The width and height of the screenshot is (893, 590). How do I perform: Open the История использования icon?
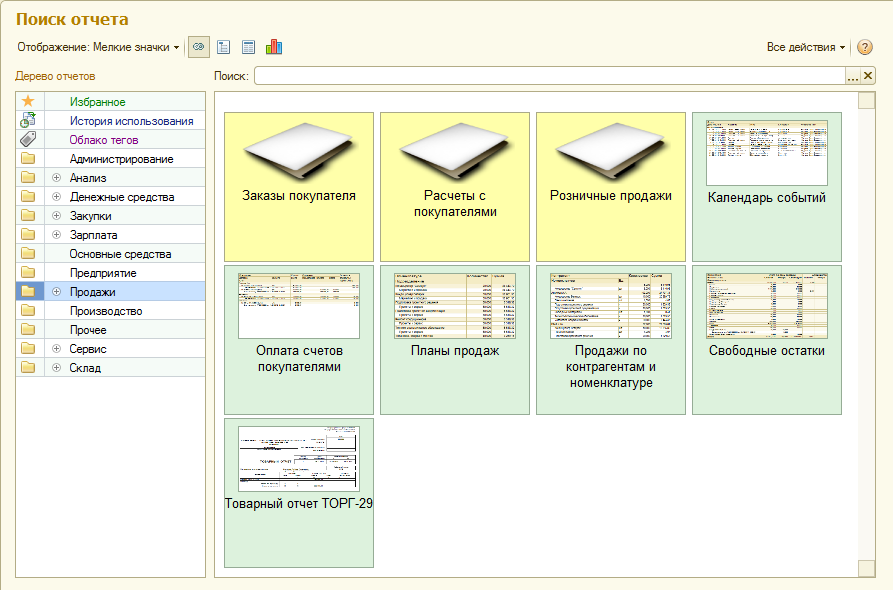28,121
